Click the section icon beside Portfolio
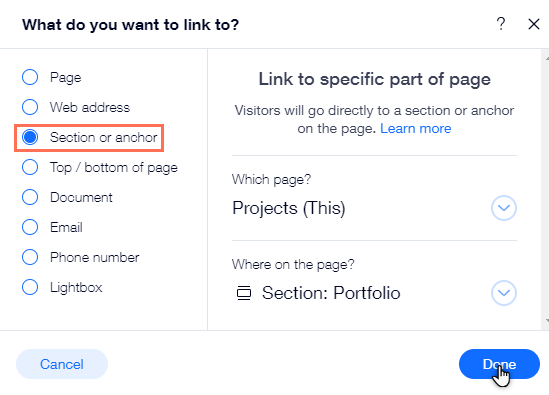Image resolution: width=549 pixels, height=395 pixels. (244, 293)
